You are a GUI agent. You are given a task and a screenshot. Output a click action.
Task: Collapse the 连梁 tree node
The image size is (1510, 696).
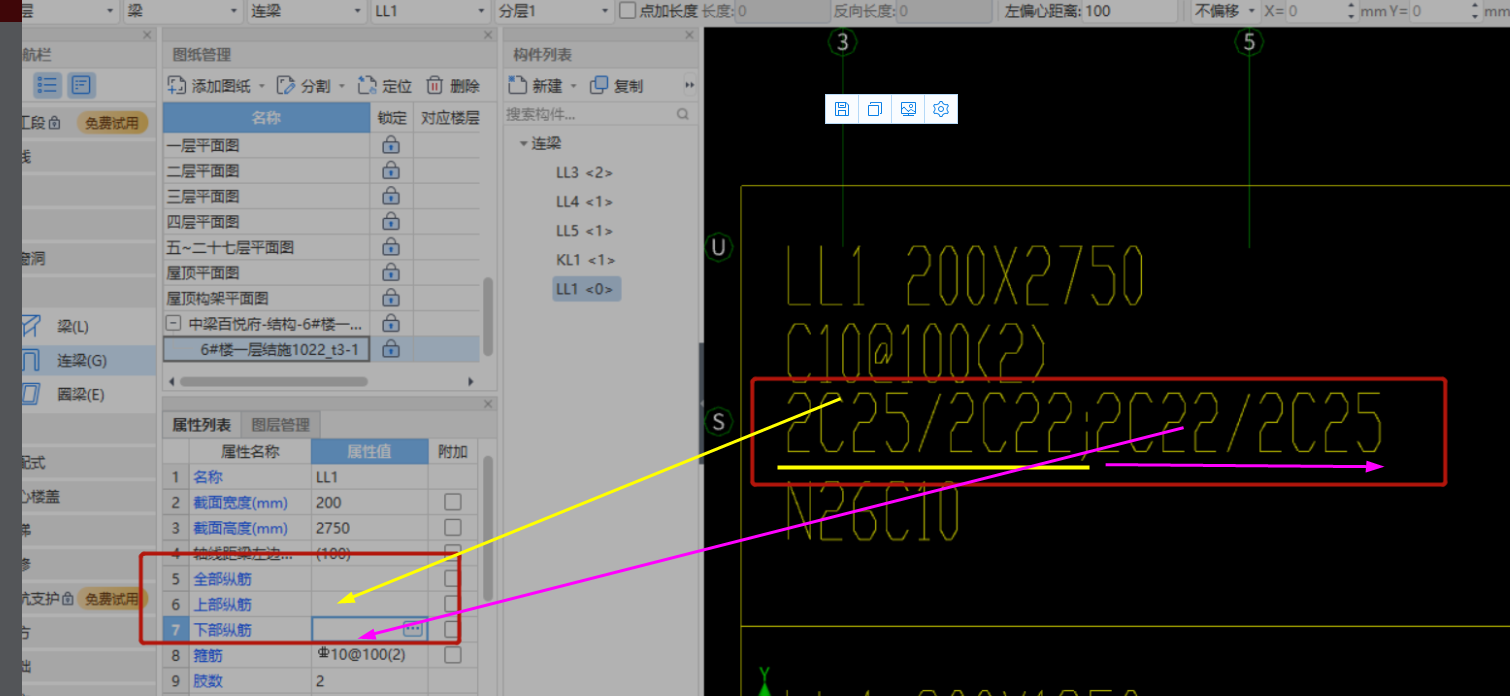click(x=523, y=144)
